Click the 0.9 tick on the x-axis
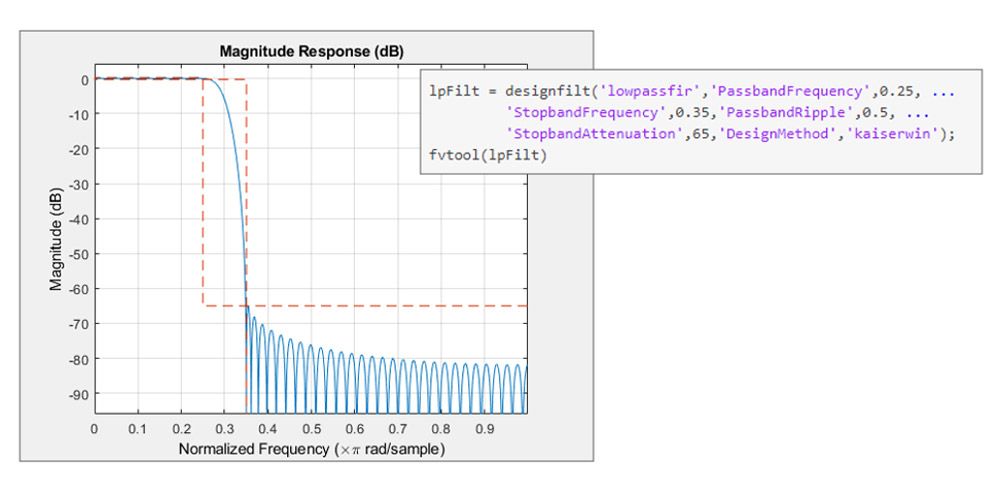This screenshot has width=1000, height=496. click(x=484, y=428)
